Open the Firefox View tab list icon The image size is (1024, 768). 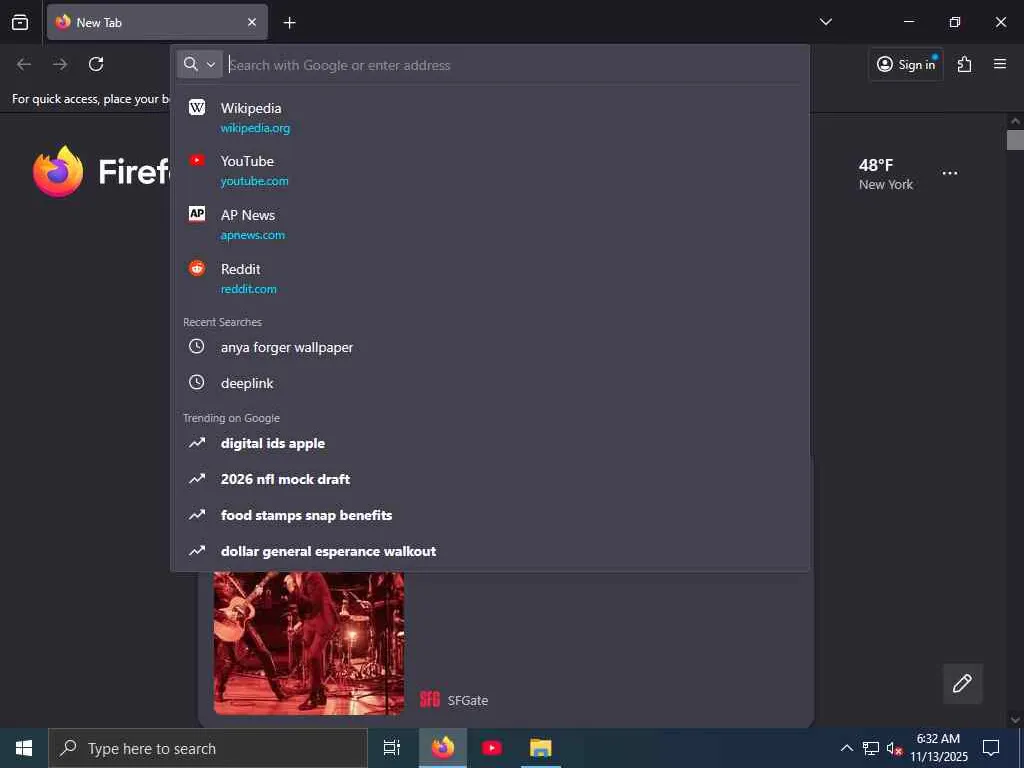(20, 22)
